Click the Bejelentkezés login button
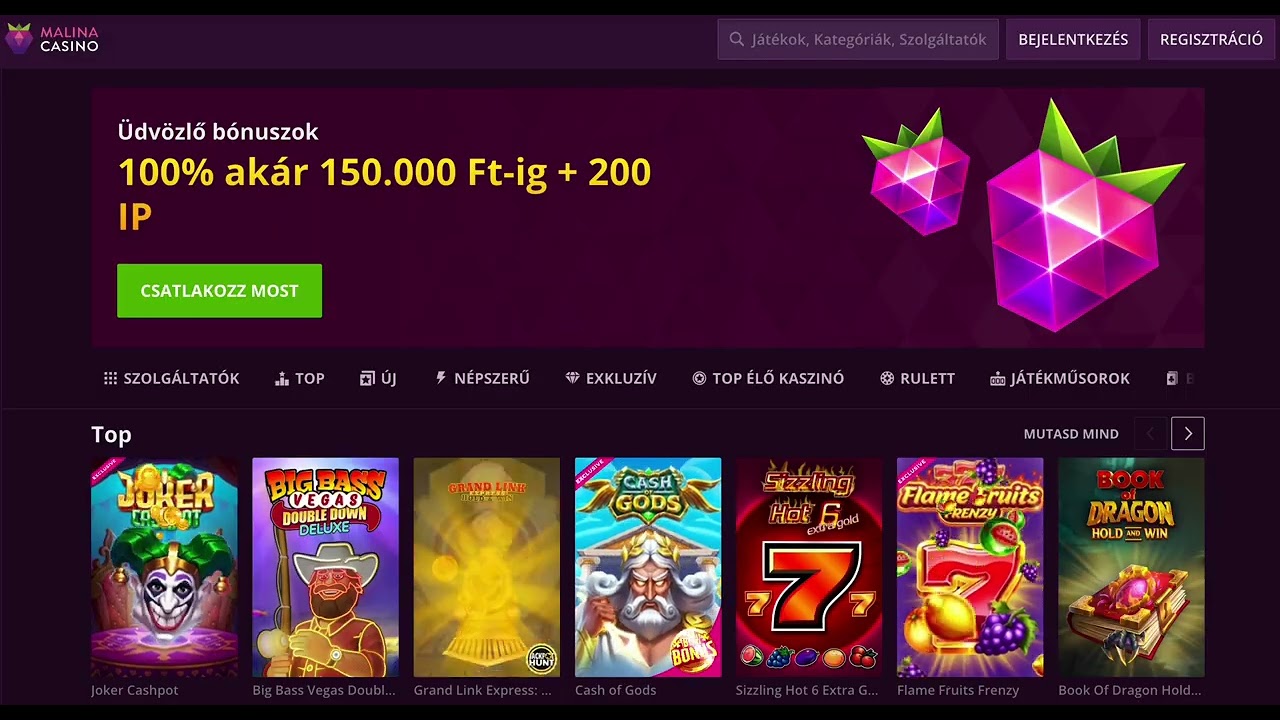The image size is (1280, 720). point(1073,39)
